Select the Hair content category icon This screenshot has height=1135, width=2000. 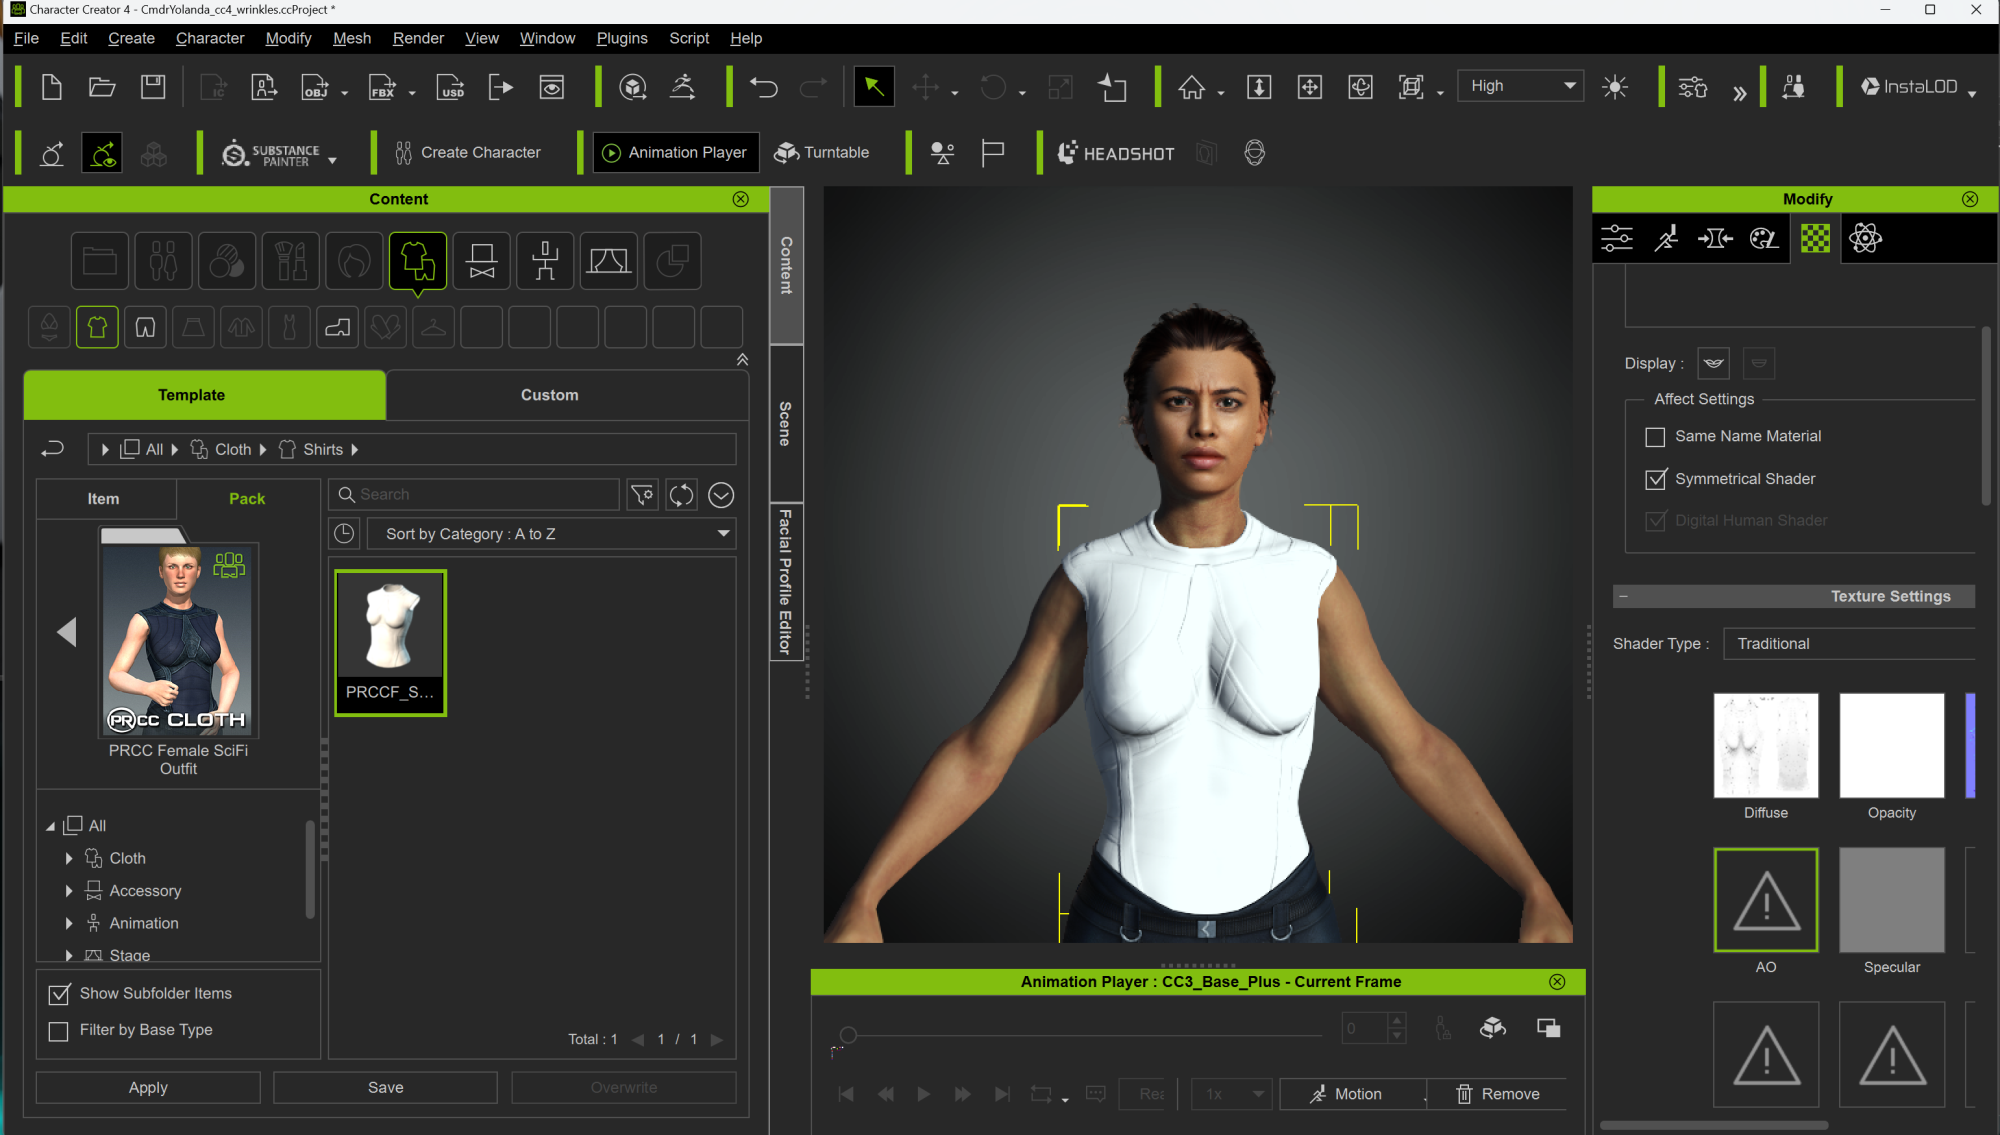point(354,262)
